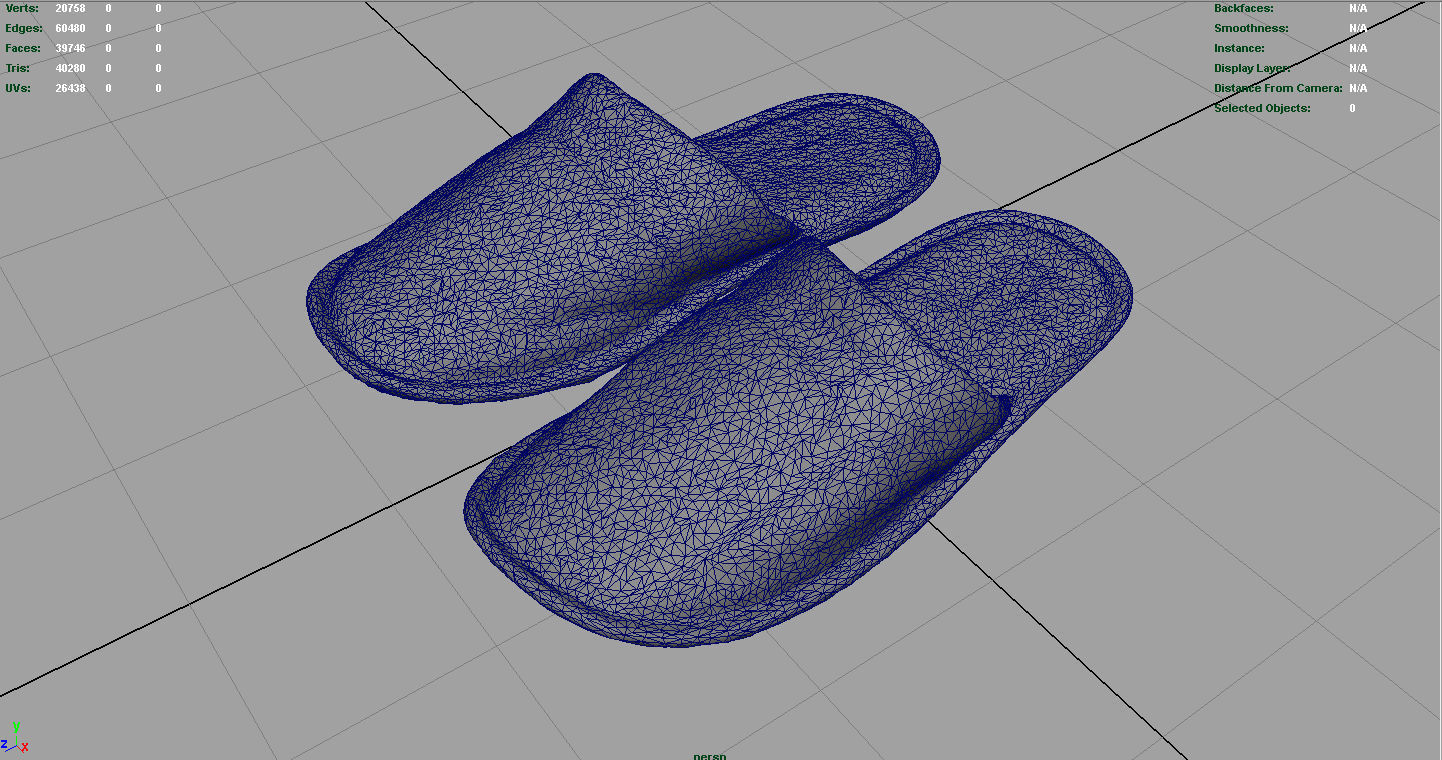The width and height of the screenshot is (1442, 760).
Task: Click the "Faces:" heads-up label
Action: [x=23, y=48]
